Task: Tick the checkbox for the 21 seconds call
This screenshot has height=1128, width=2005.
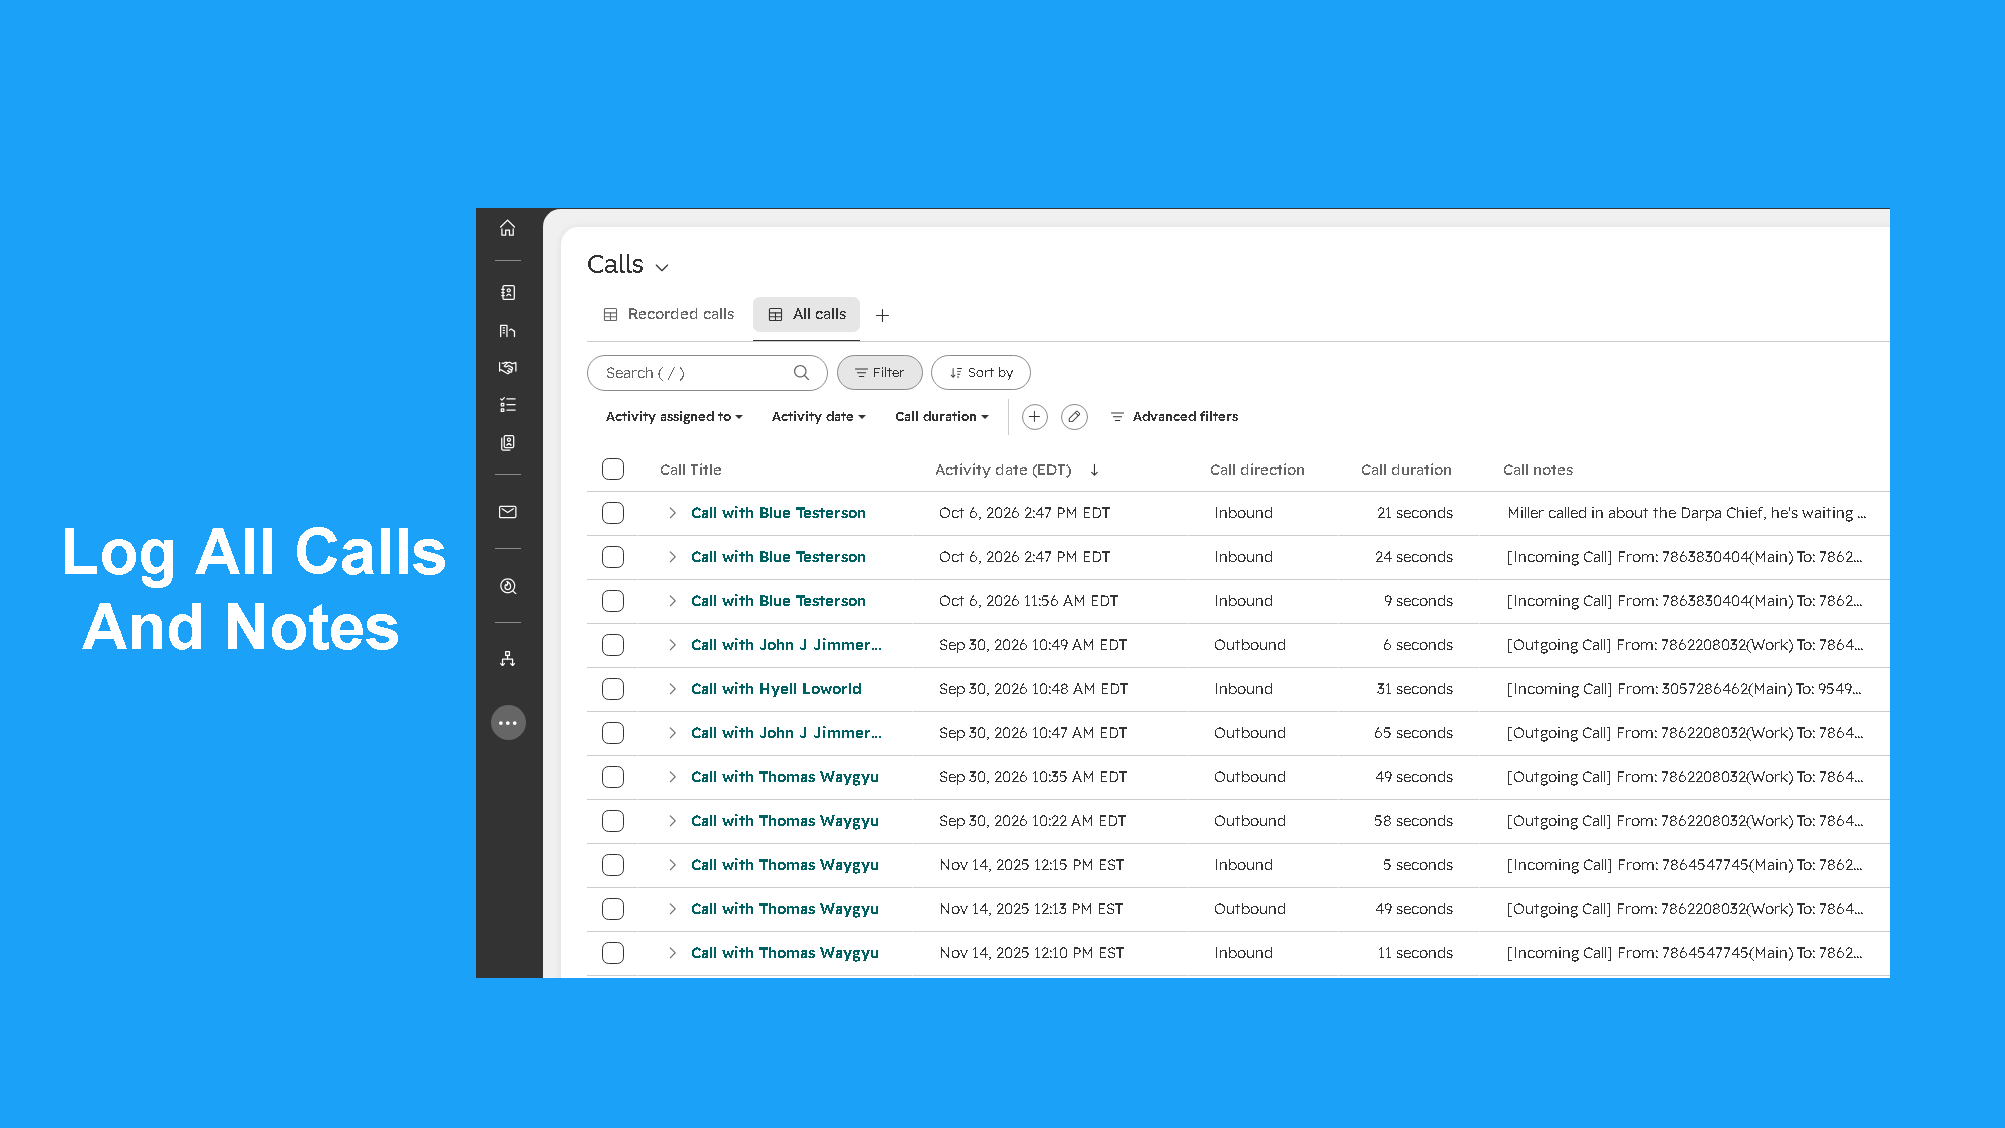Action: coord(613,513)
